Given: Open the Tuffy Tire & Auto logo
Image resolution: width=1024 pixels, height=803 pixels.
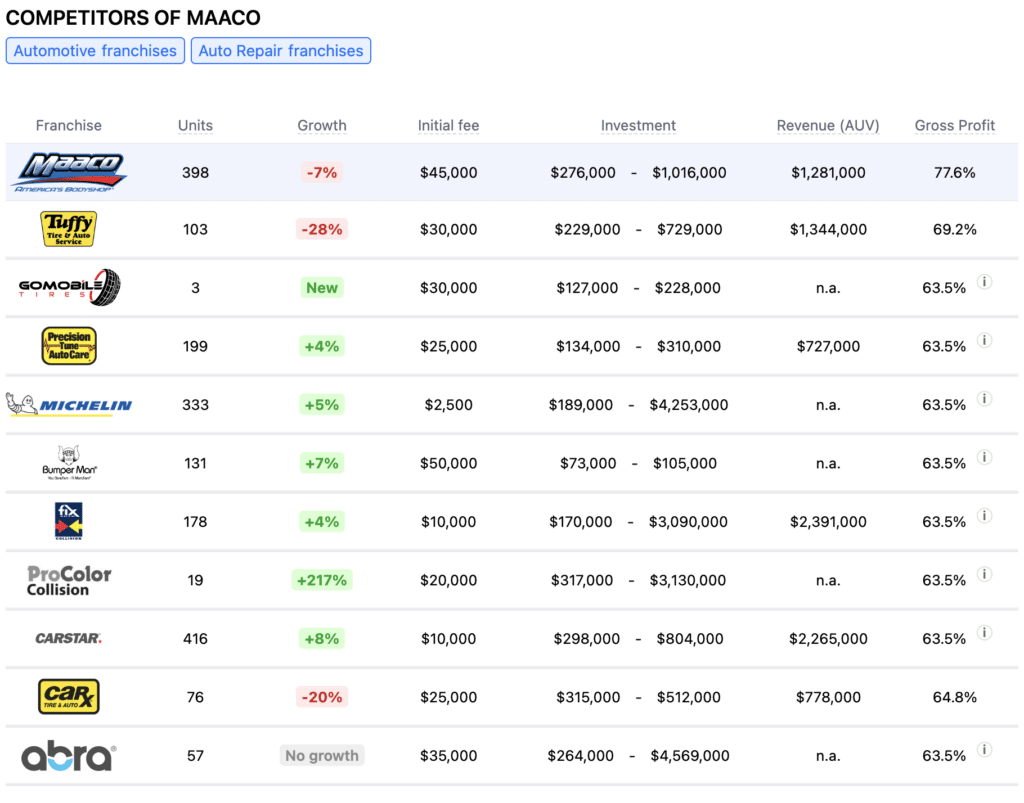Looking at the screenshot, I should (x=69, y=229).
